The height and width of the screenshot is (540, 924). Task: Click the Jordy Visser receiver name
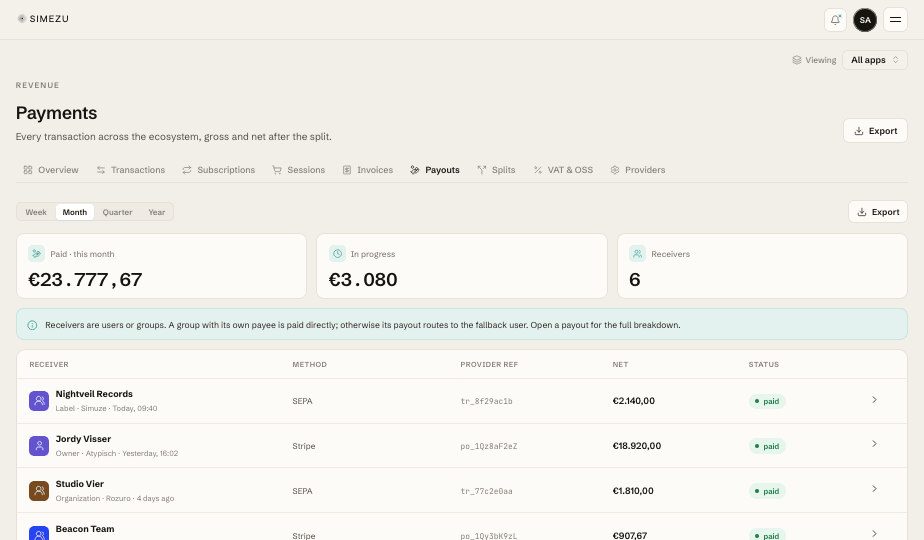(x=83, y=439)
